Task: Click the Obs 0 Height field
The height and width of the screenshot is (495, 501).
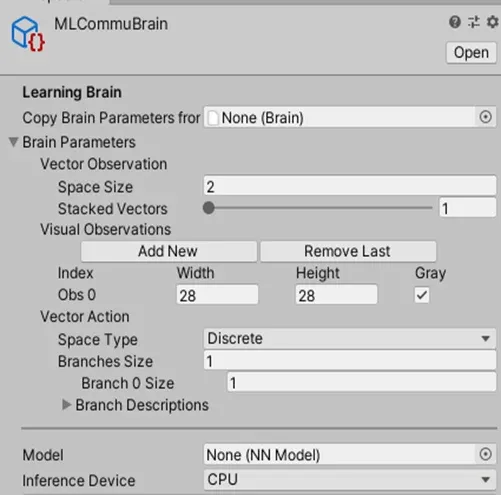Action: [x=336, y=295]
